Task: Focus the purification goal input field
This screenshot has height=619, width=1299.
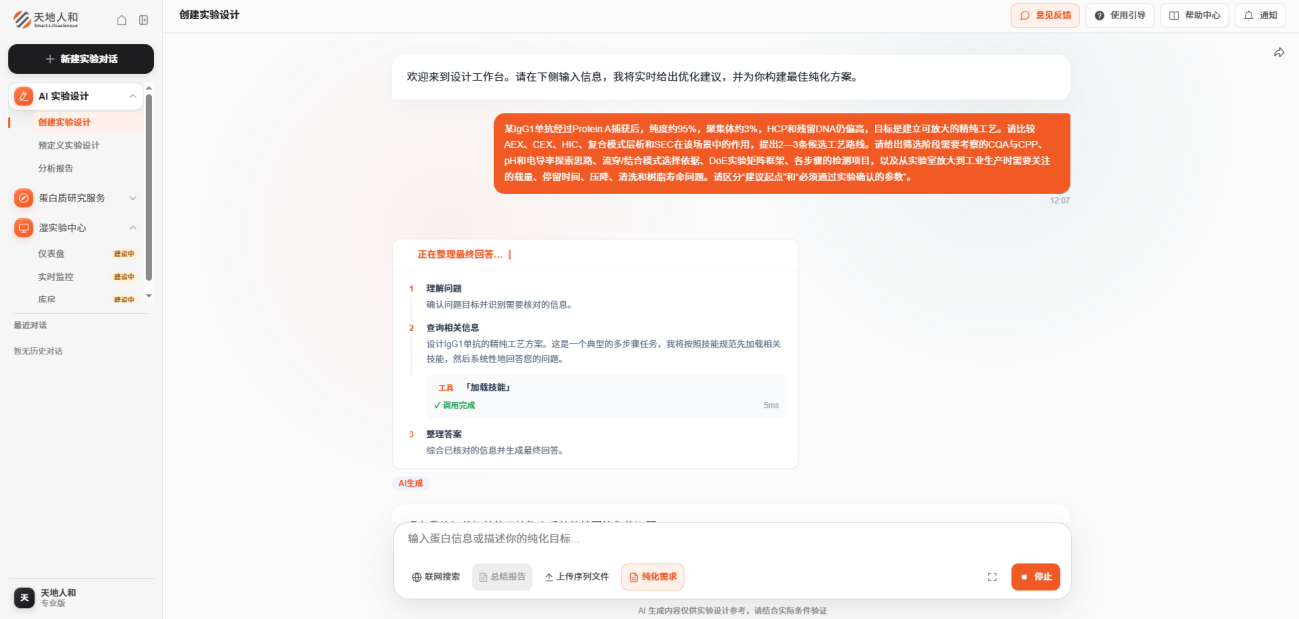Action: tap(732, 538)
